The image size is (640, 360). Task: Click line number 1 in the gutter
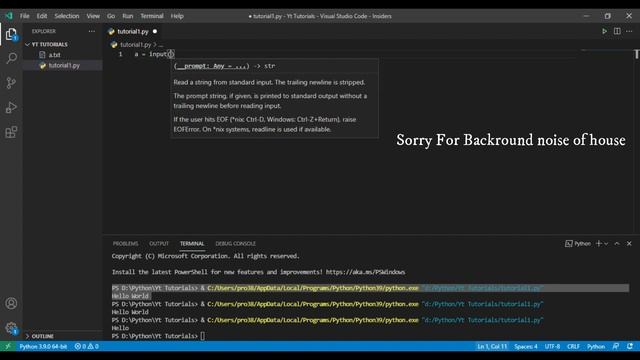coord(120,54)
